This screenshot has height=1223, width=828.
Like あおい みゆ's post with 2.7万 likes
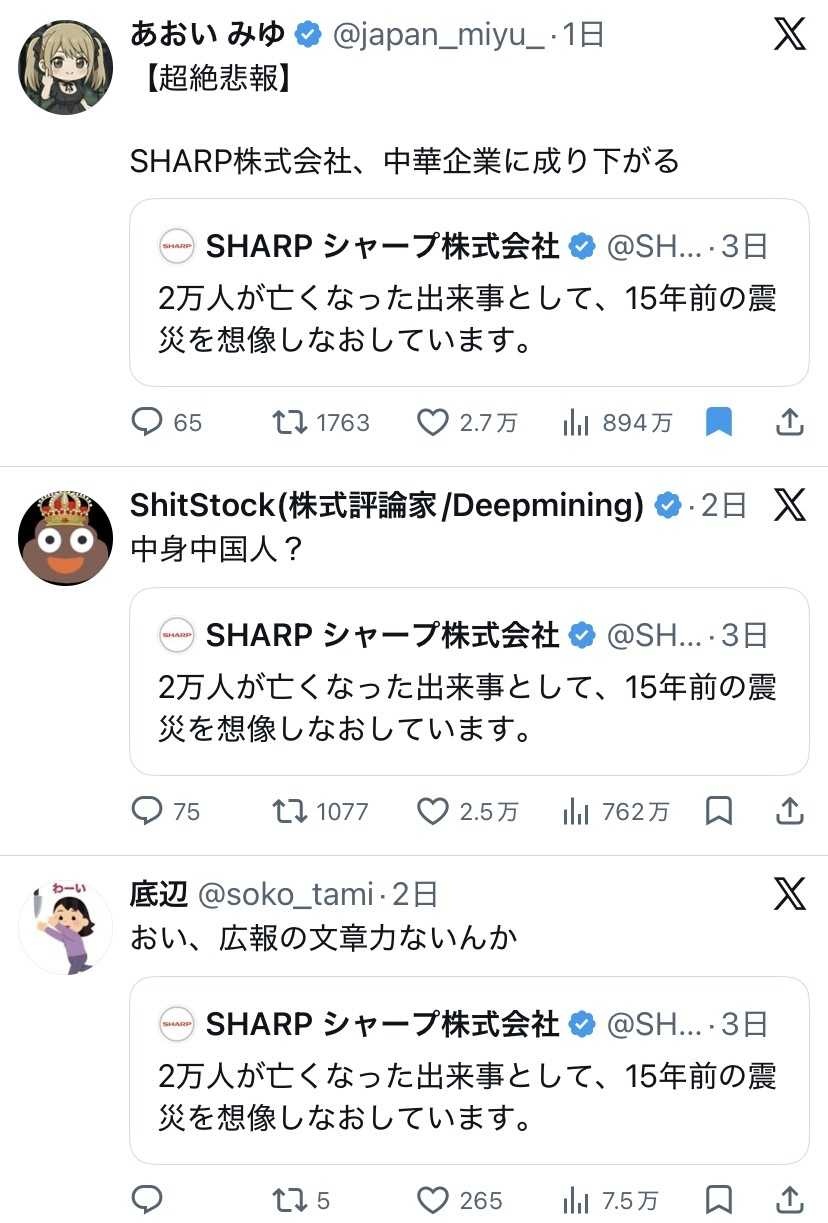coord(432,423)
